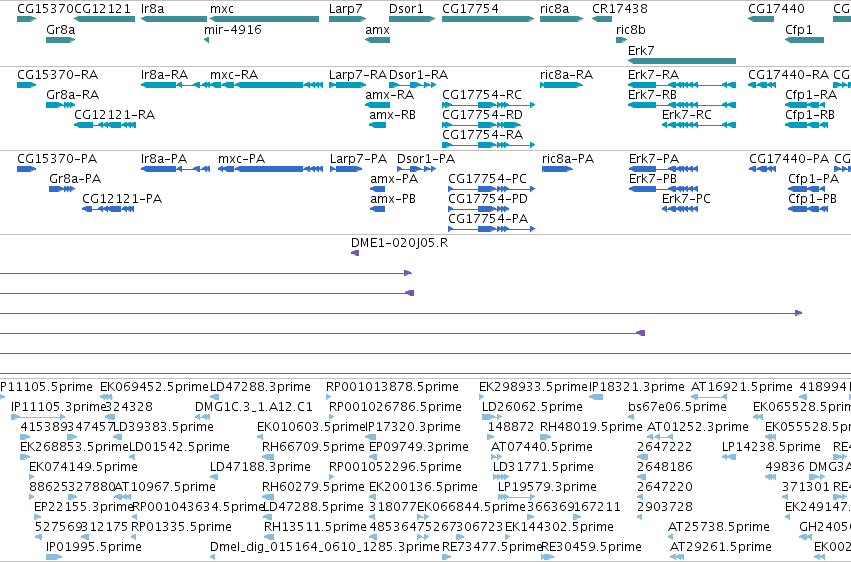Screen dimensions: 851x562
Task: Click the CG17440 gene label
Action: tap(776, 9)
